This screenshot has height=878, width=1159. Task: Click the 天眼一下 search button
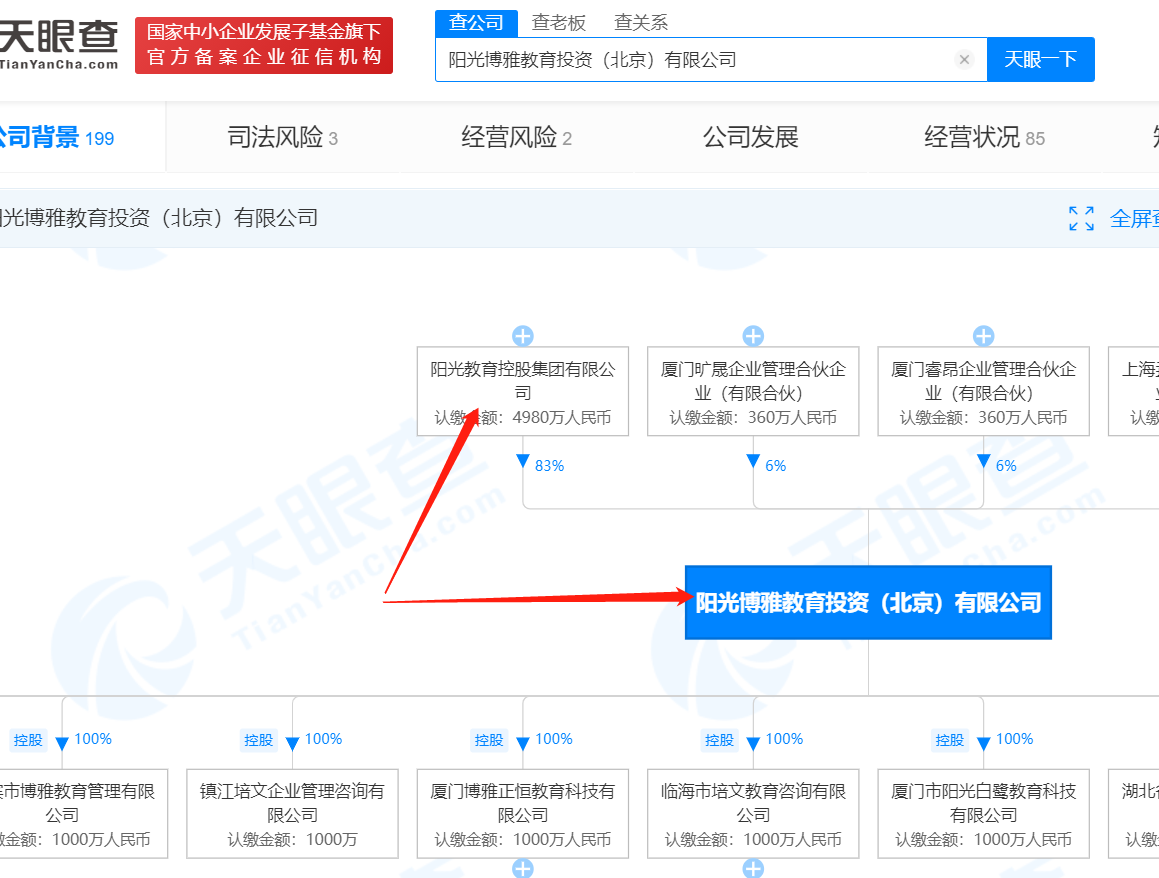pos(1041,59)
